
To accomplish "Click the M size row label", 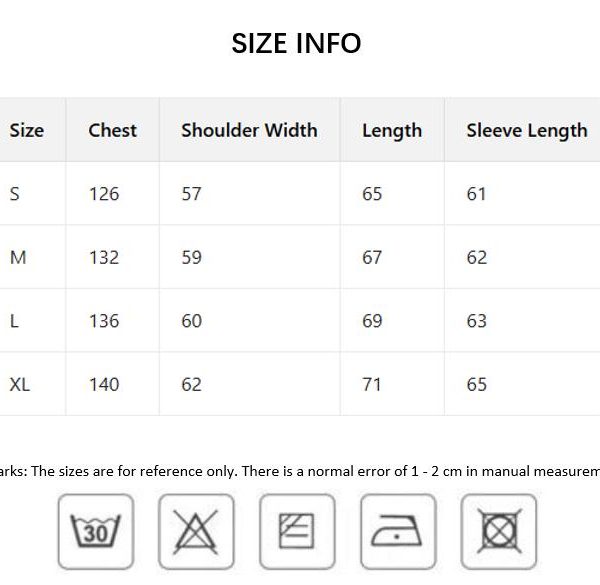I will click(x=18, y=257).
